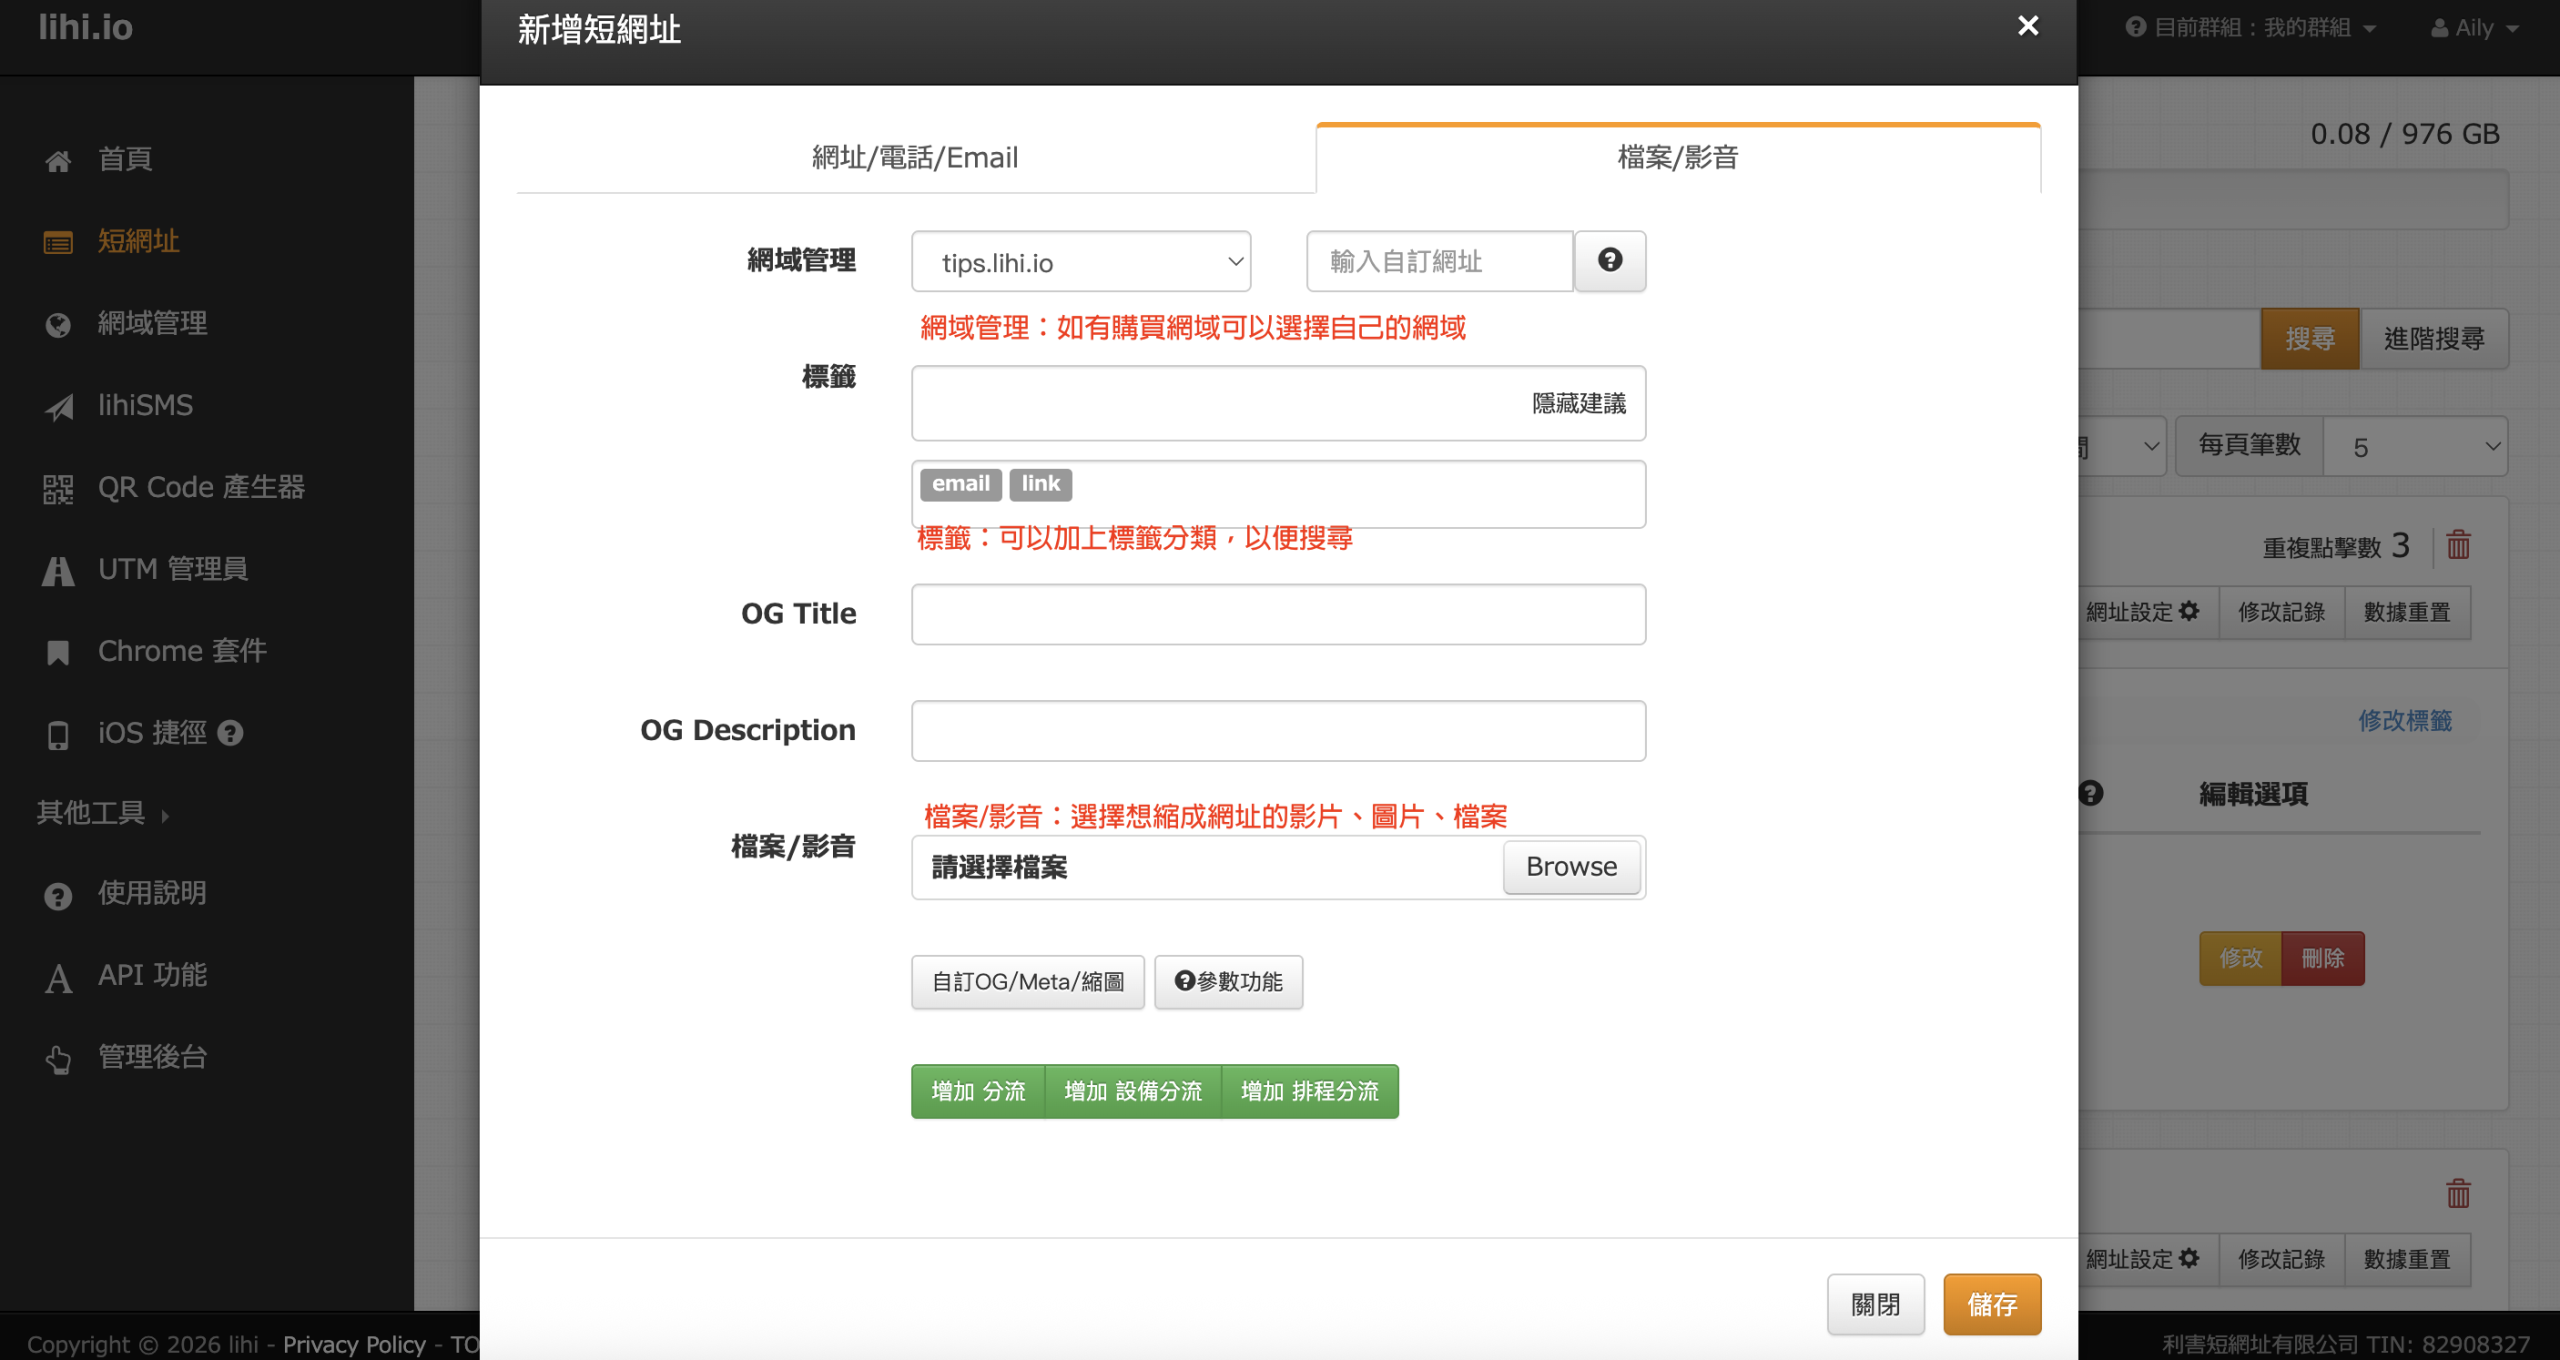The image size is (2560, 1360).
Task: Click the 網域管理 globe icon in sidebar
Action: [58, 325]
